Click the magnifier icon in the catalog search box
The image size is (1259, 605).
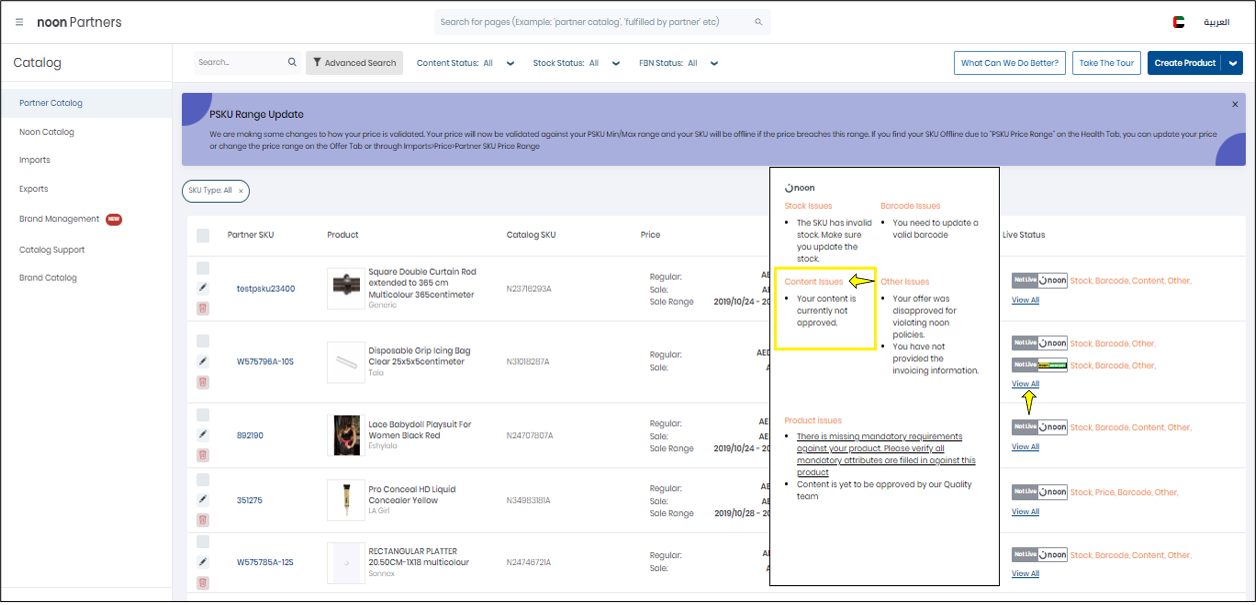(x=292, y=61)
